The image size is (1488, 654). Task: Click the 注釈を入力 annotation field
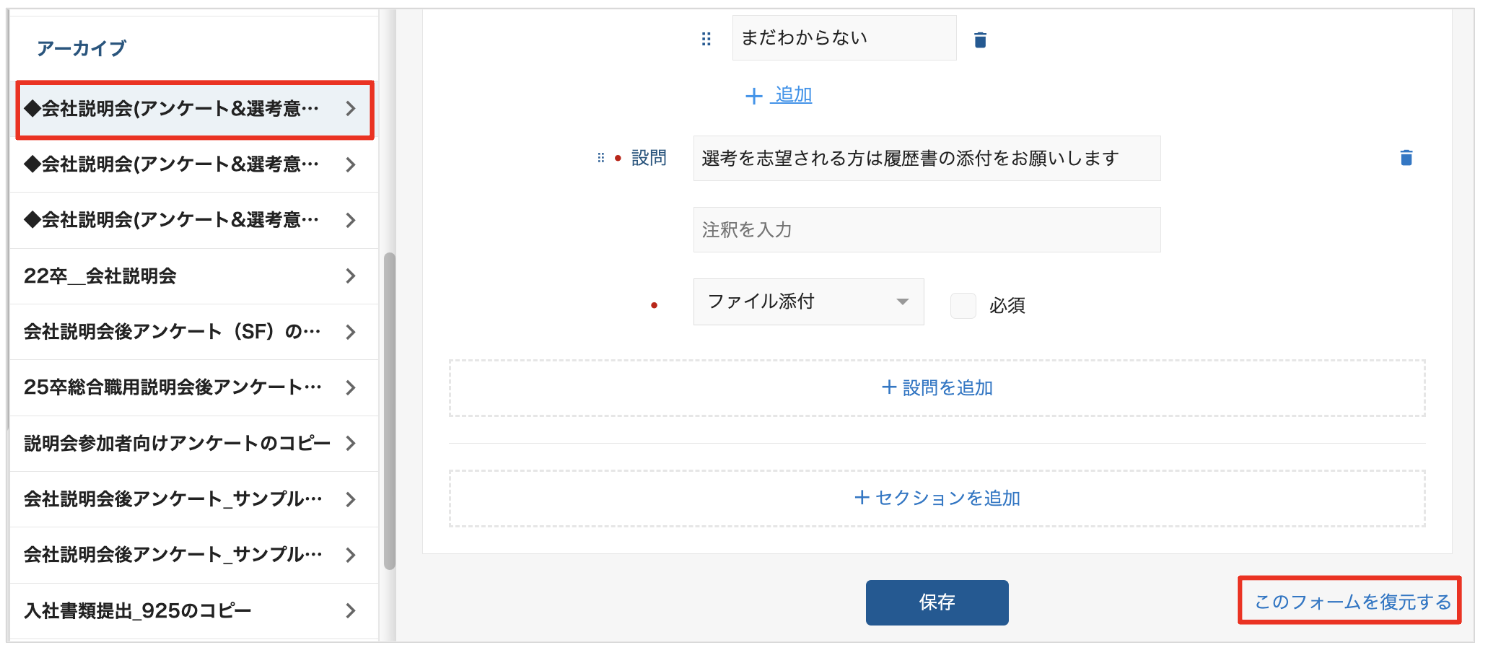(x=926, y=230)
